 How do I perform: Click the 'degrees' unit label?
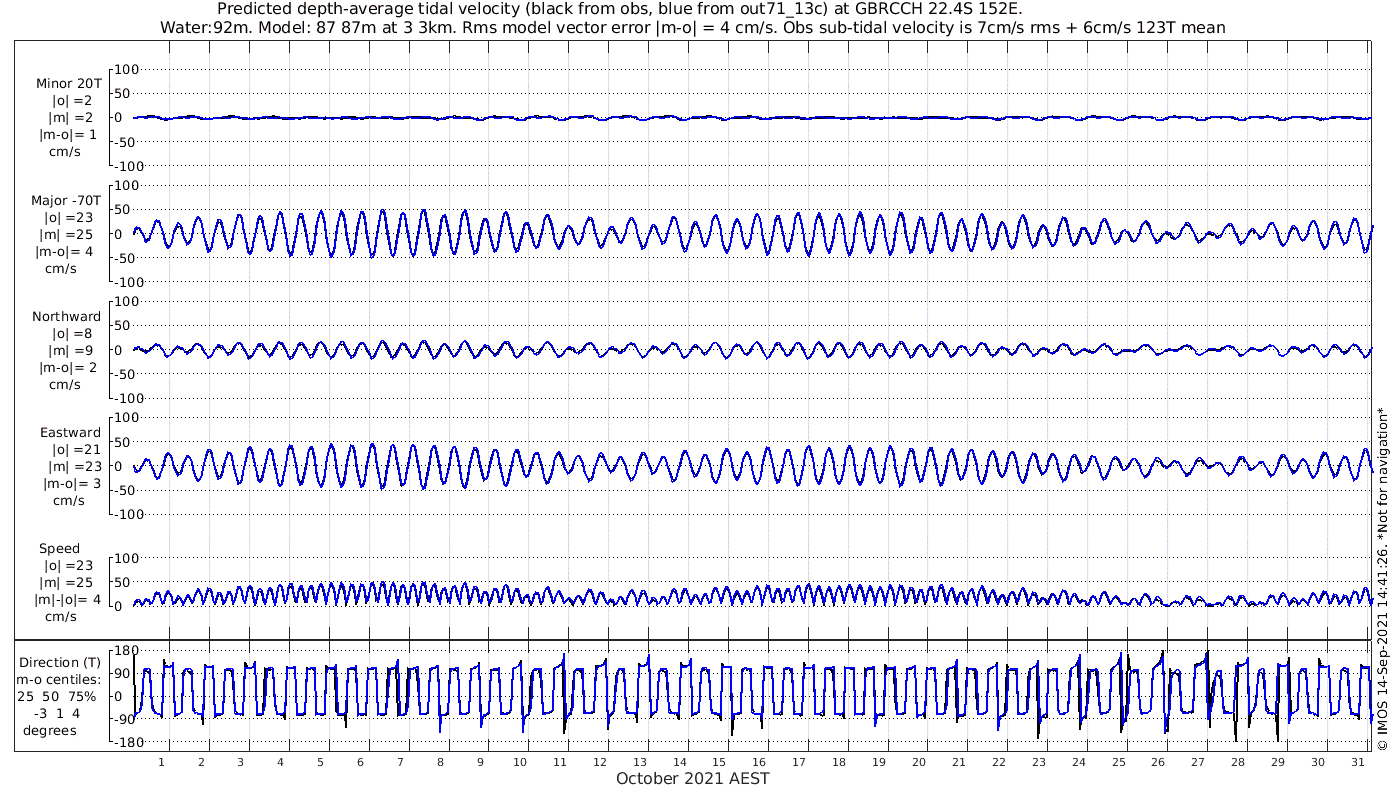pos(50,731)
